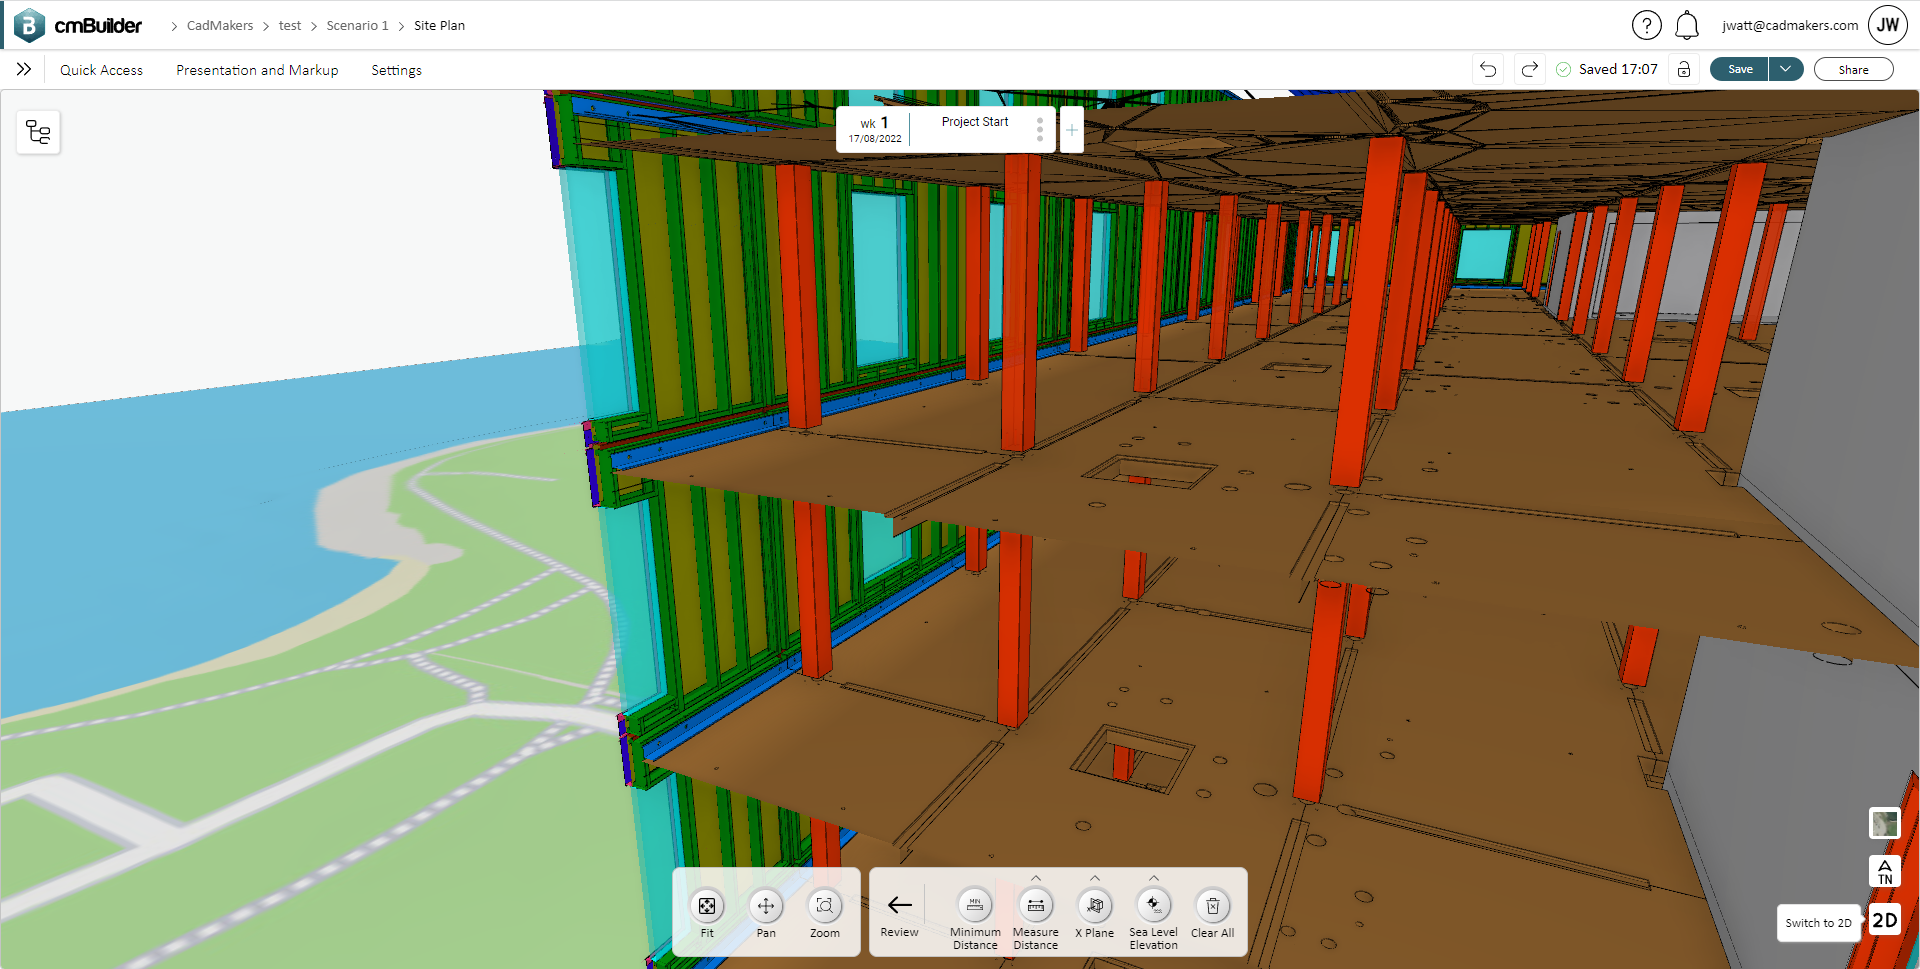The width and height of the screenshot is (1920, 969).
Task: Select the Pan tool
Action: [766, 913]
